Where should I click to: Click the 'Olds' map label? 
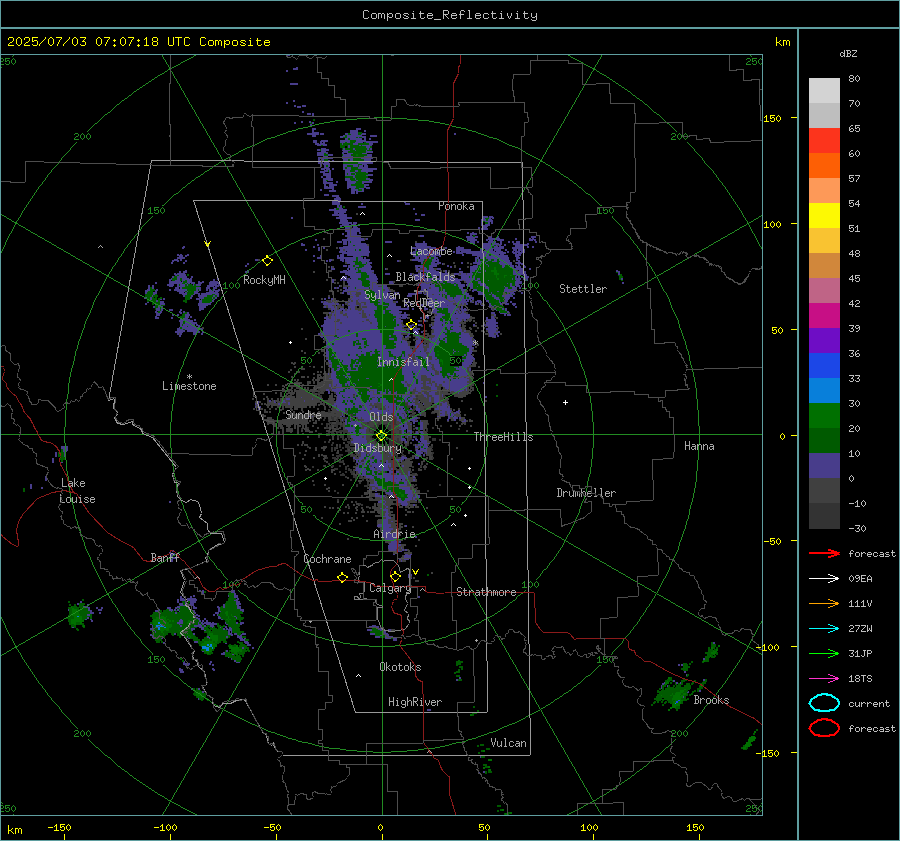[381, 417]
